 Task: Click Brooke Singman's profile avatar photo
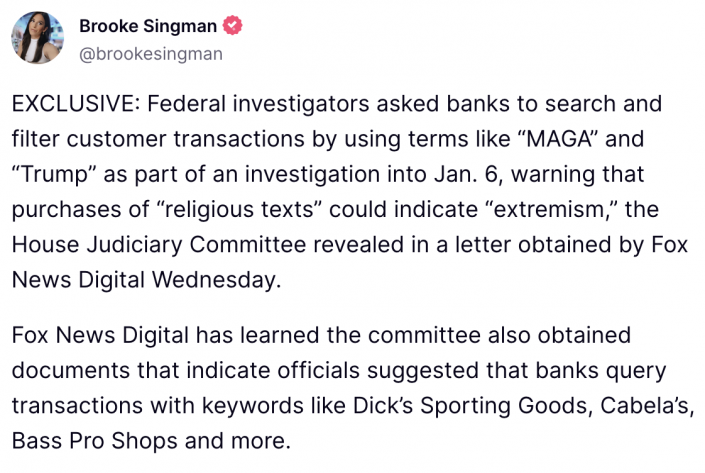[x=39, y=39]
